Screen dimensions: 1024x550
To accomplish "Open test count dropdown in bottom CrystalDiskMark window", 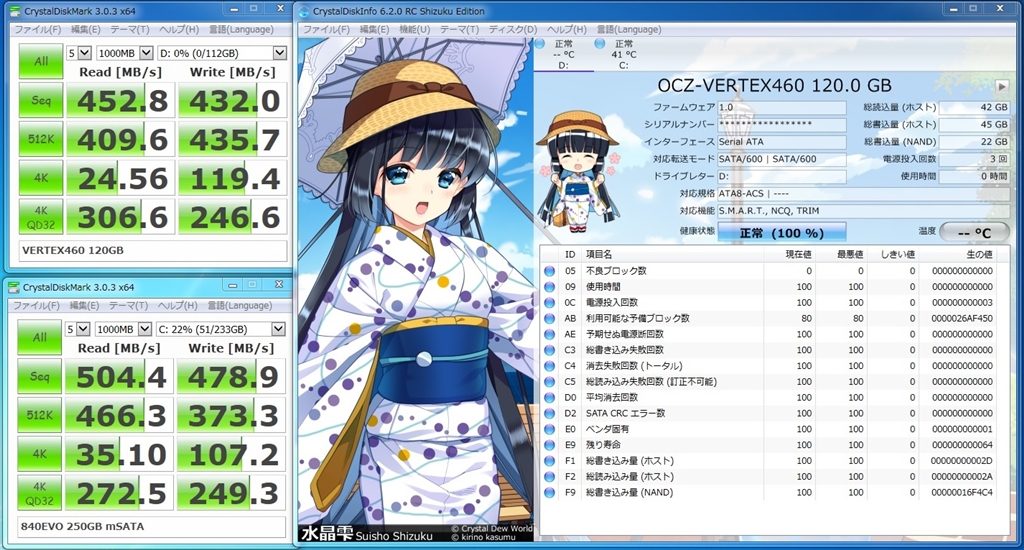I will coord(77,329).
